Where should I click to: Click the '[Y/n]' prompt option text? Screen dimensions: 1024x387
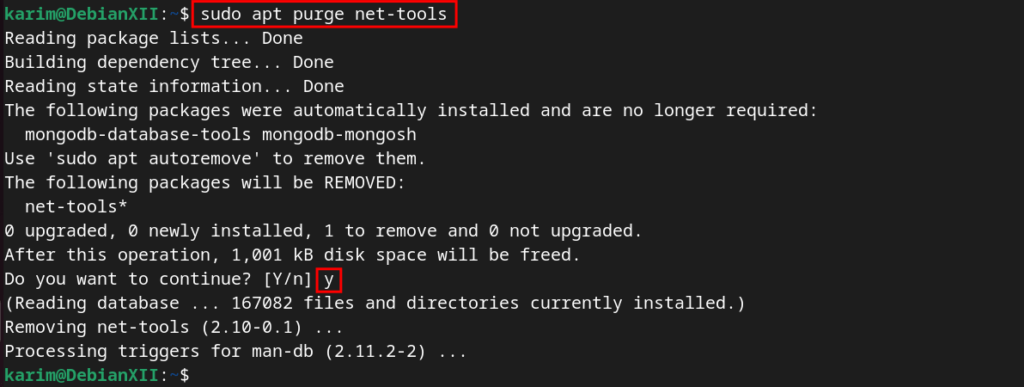coord(287,280)
